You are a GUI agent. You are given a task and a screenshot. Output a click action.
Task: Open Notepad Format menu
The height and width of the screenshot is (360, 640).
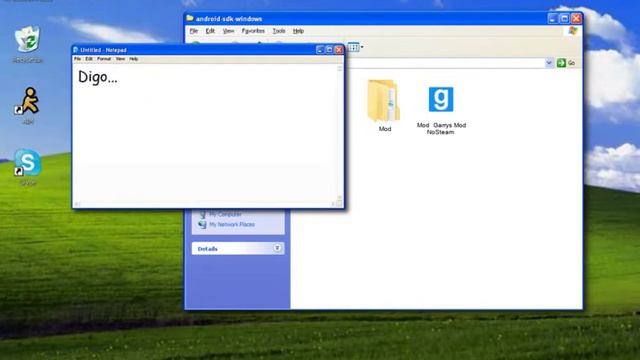pos(104,59)
